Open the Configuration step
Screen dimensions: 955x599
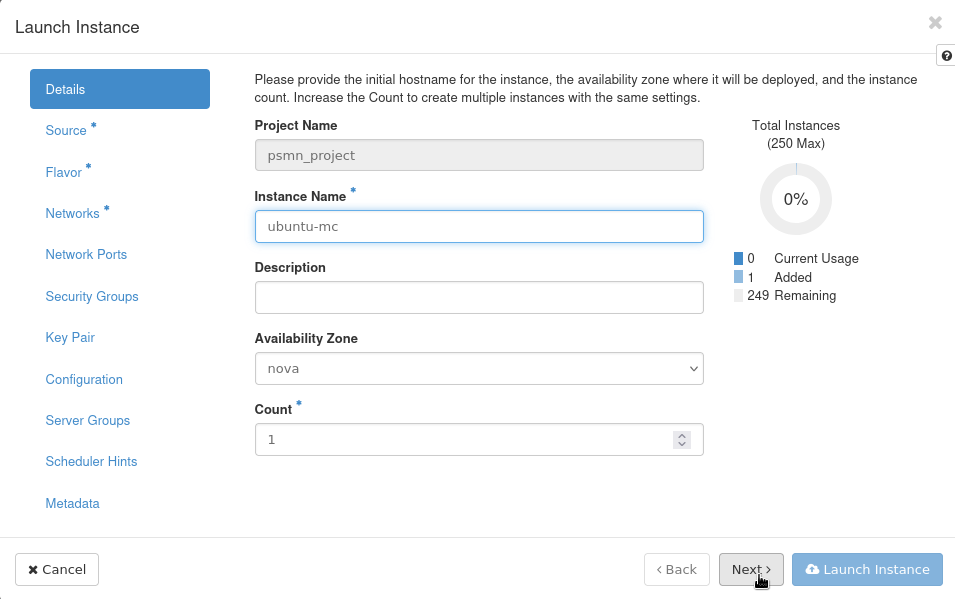coord(84,380)
